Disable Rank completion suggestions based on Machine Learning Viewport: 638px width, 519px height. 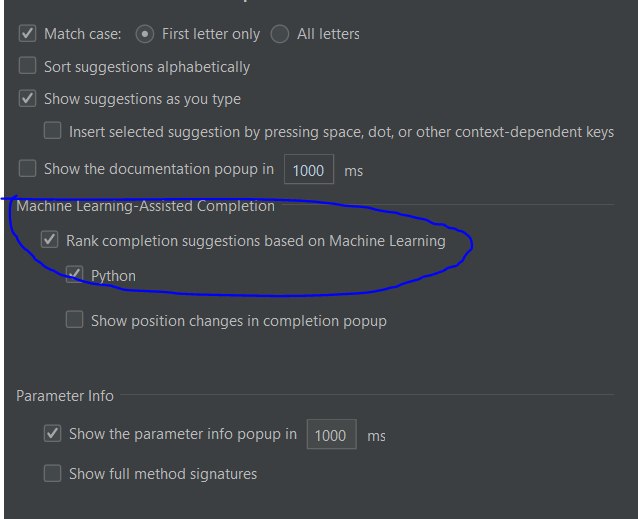pyautogui.click(x=50, y=240)
